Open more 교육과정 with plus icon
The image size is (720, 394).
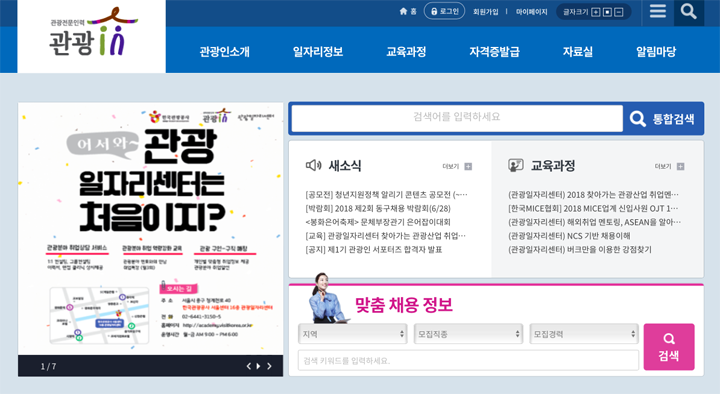(x=681, y=166)
